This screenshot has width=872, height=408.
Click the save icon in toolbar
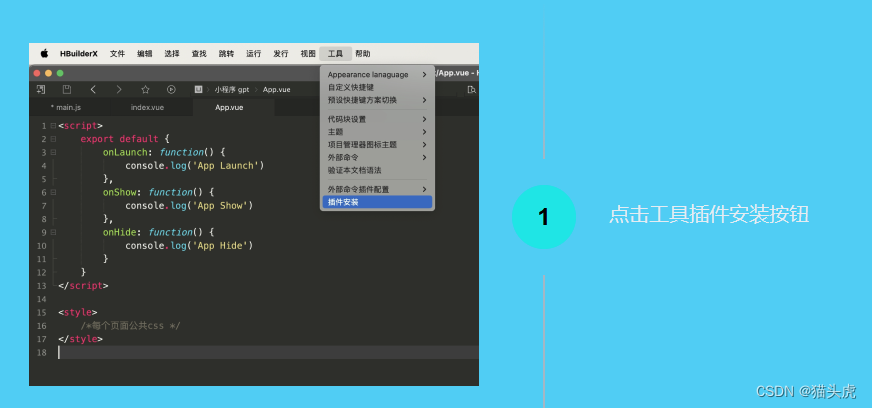click(x=67, y=89)
